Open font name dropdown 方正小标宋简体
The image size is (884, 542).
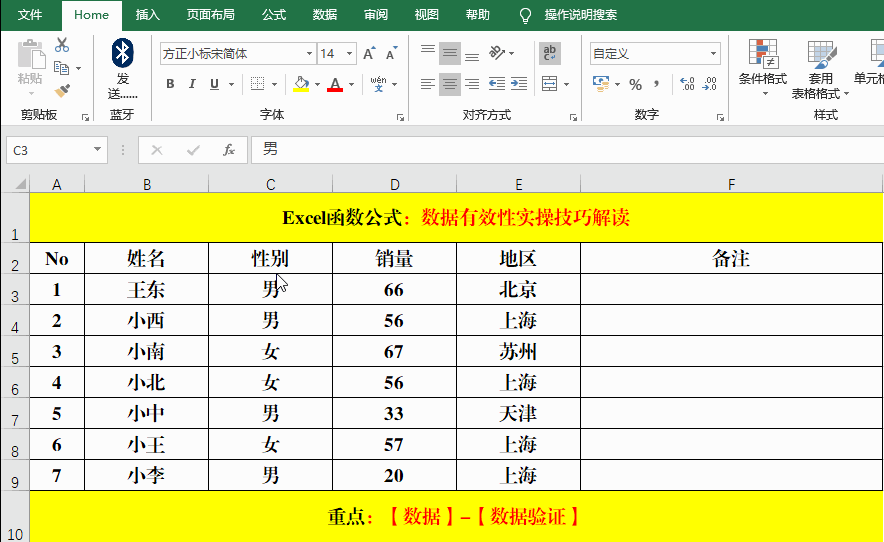pos(310,54)
